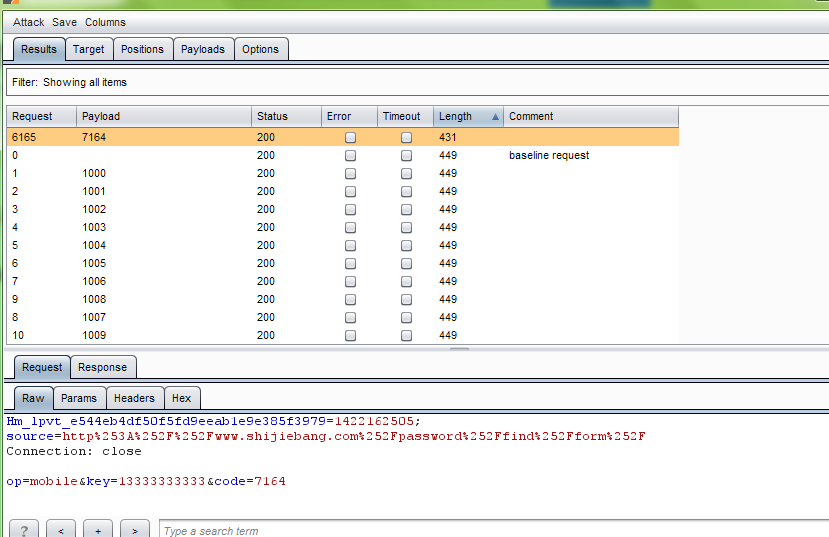Toggle Timeout checkbox for payload 1003
829x537 pixels.
pos(406,227)
